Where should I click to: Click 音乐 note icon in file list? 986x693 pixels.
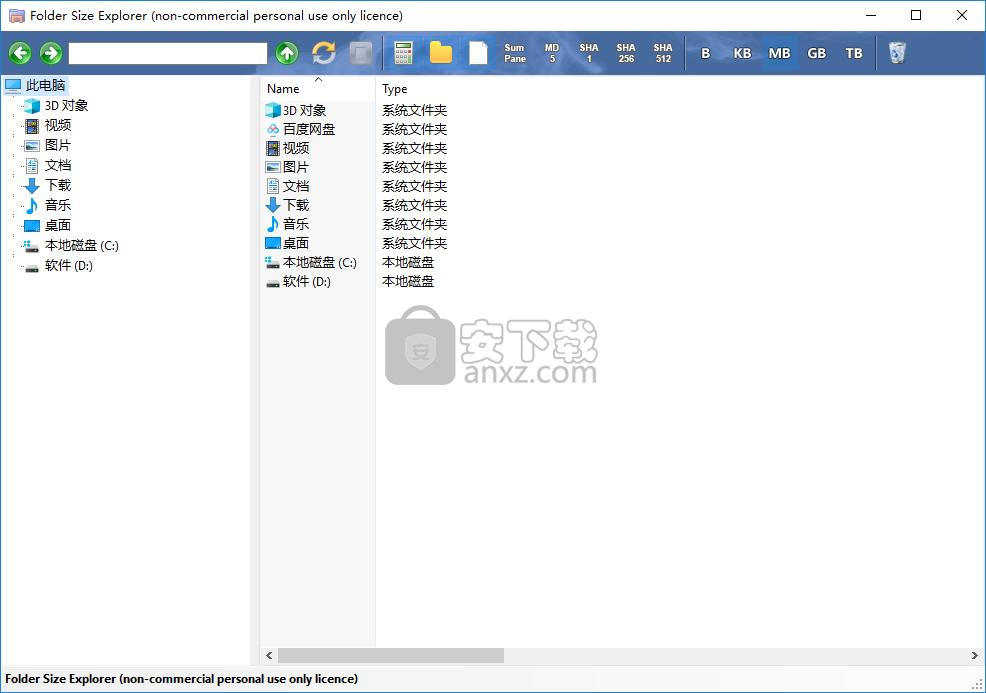click(x=272, y=224)
